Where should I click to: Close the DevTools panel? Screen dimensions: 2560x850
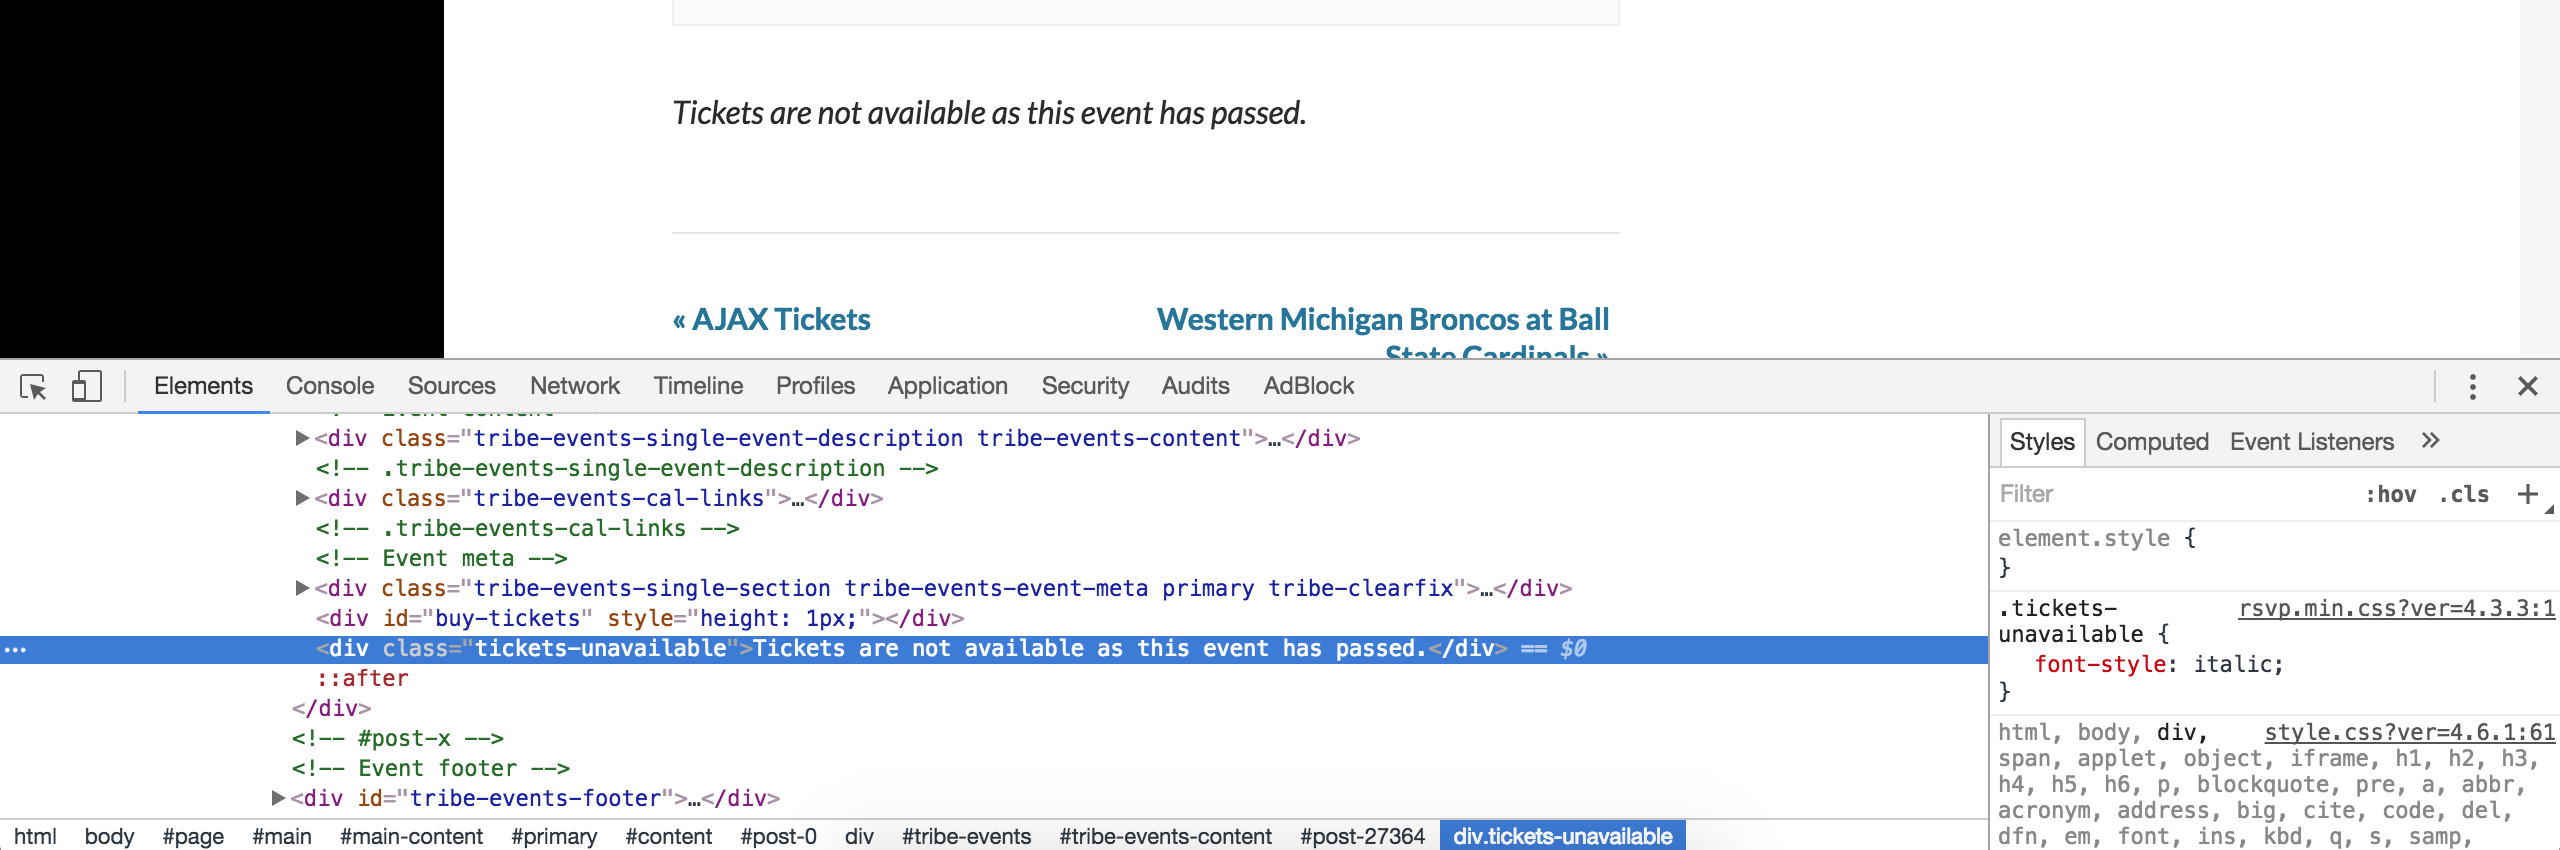(x=2527, y=387)
